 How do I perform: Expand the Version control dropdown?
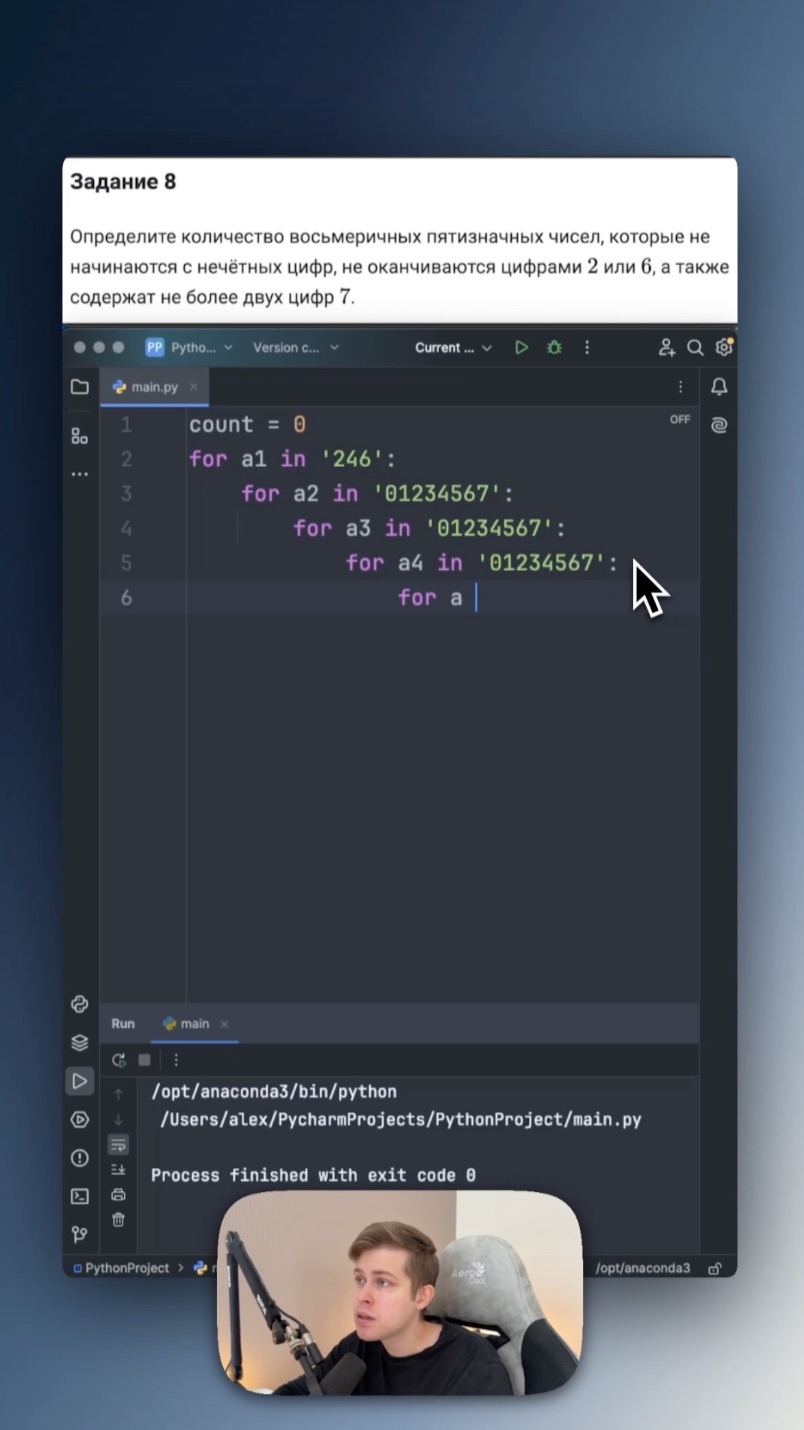(x=296, y=348)
